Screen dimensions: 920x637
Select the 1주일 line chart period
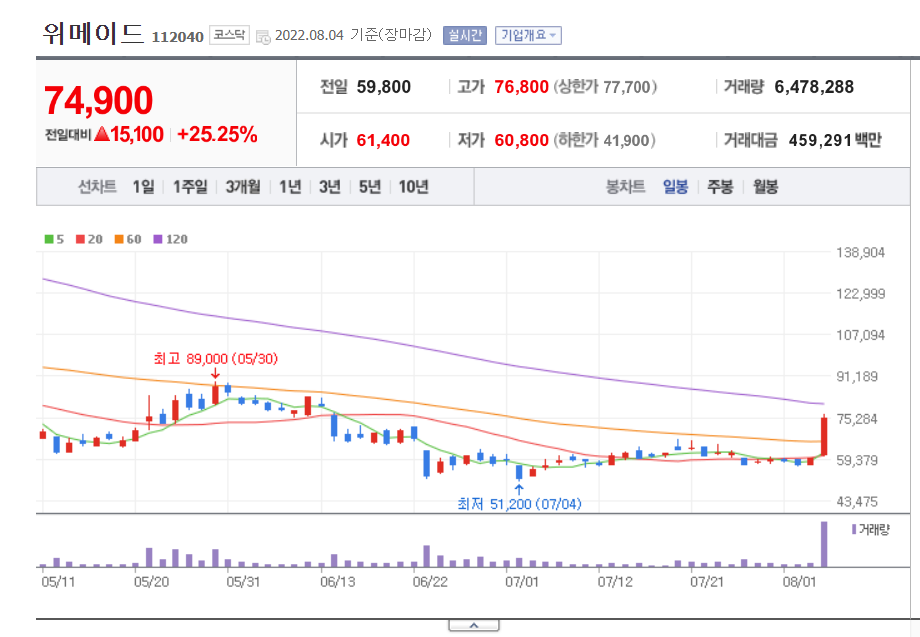pyautogui.click(x=190, y=187)
